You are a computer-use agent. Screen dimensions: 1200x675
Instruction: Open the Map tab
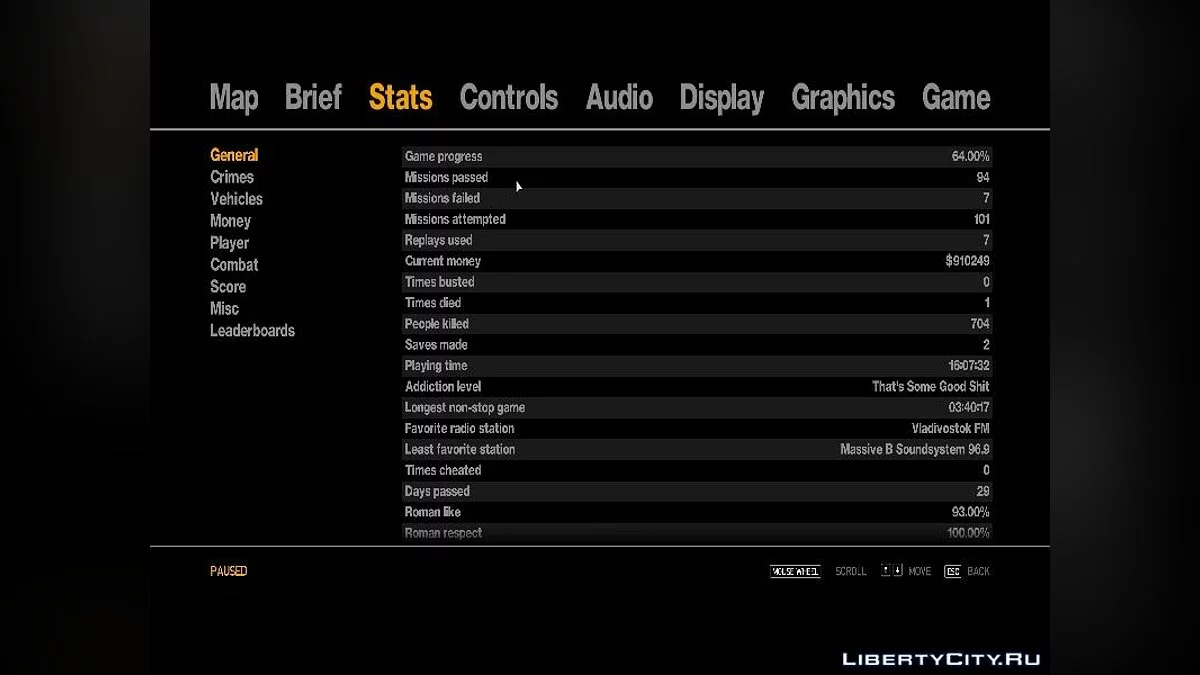pos(234,98)
